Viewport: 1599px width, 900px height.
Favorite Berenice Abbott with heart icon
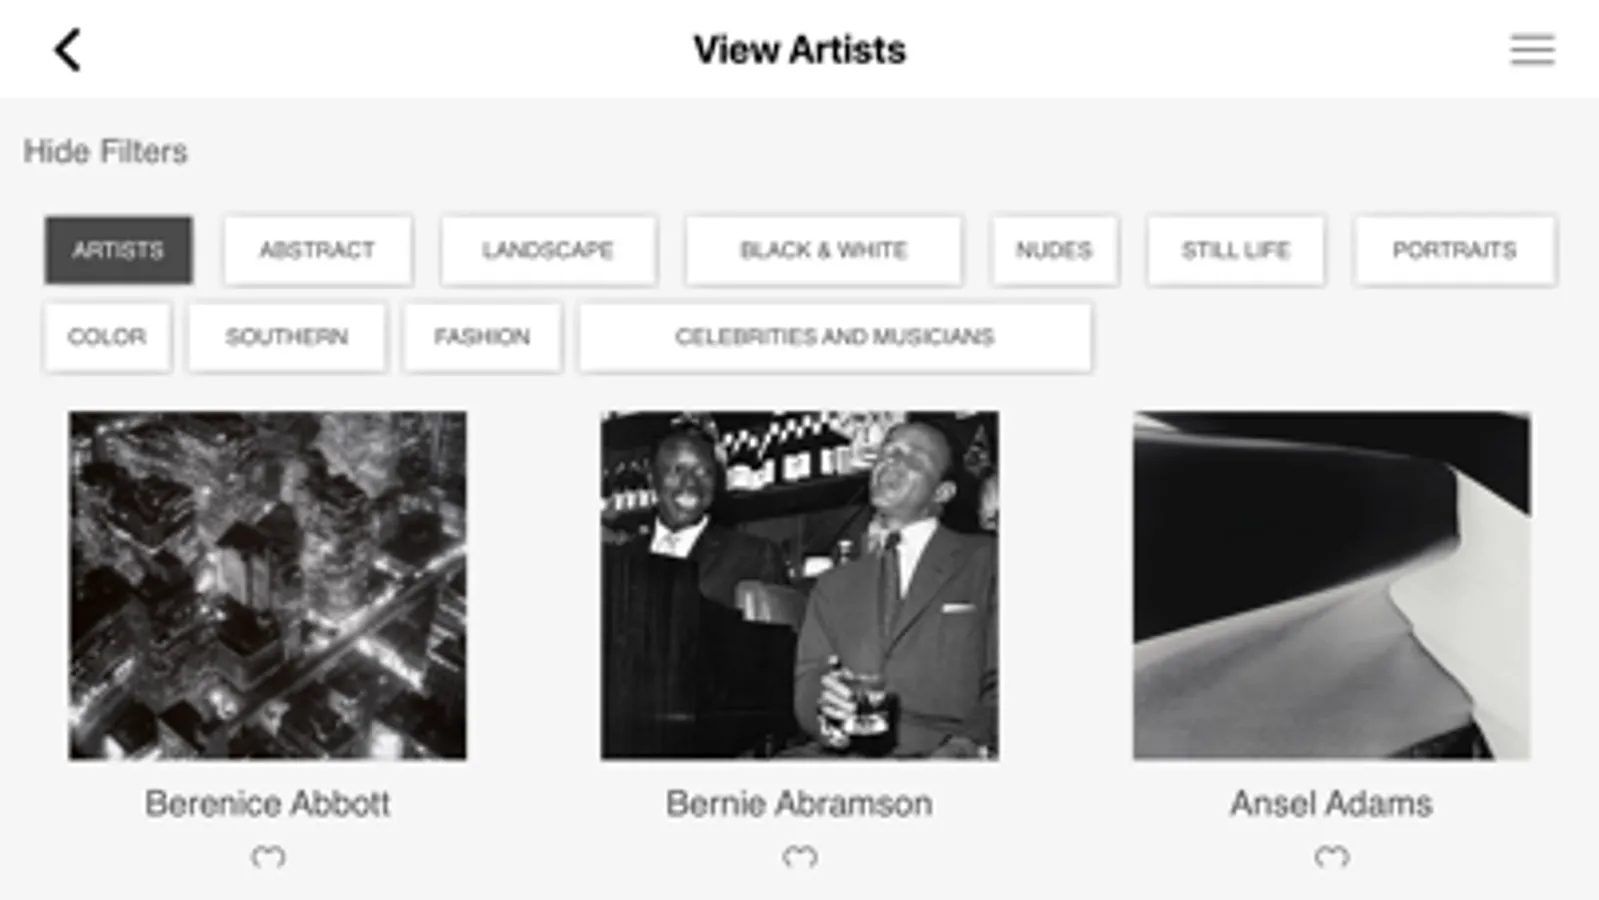pos(268,857)
